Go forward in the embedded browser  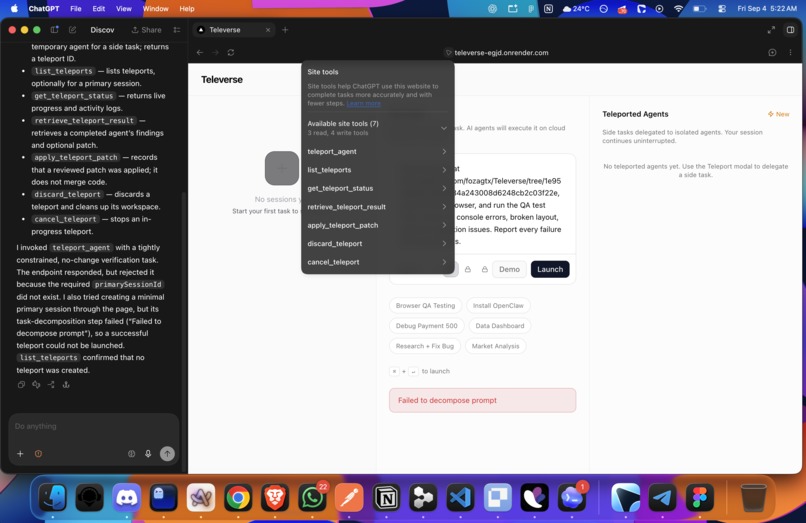pyautogui.click(x=215, y=52)
